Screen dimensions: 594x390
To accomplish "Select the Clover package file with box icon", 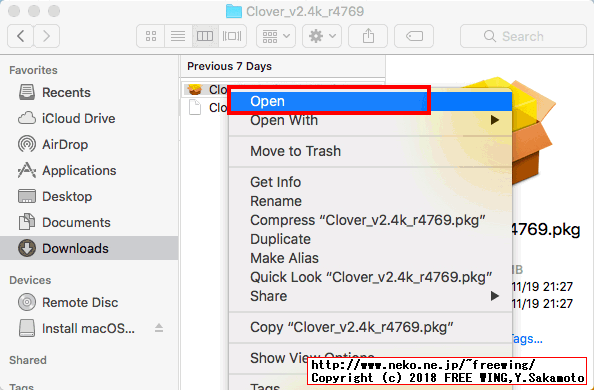I will pyautogui.click(x=206, y=89).
